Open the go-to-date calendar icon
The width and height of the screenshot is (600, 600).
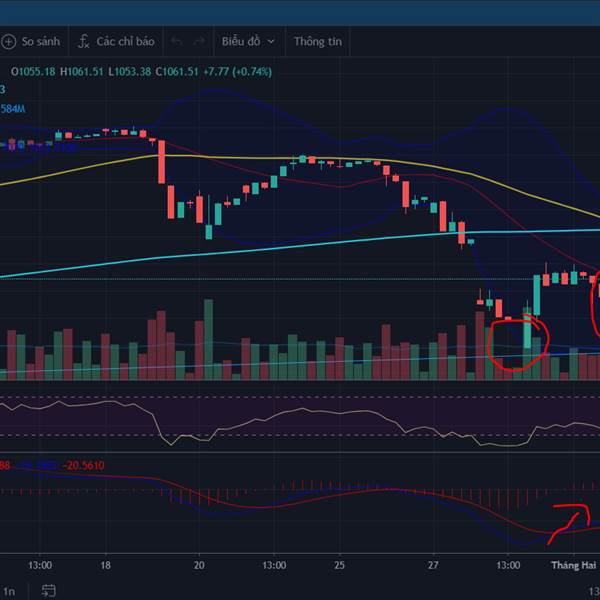pos(49,591)
